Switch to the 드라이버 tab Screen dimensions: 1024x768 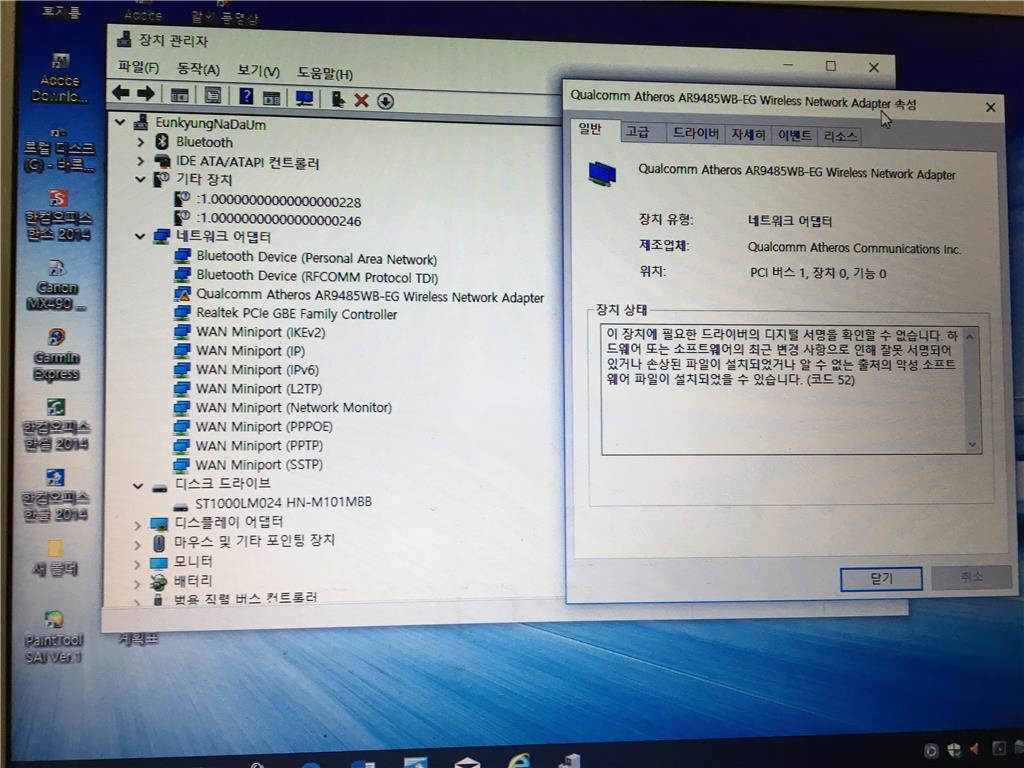[x=696, y=133]
